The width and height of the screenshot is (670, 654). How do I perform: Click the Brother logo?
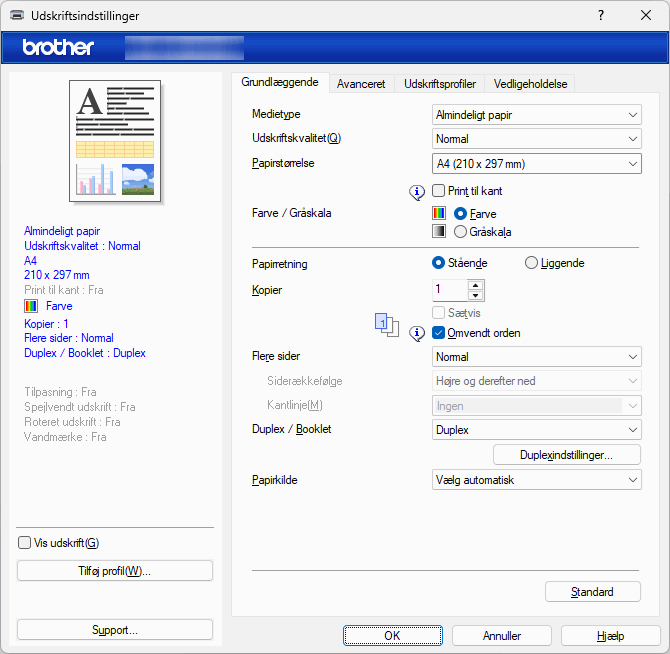[58, 47]
